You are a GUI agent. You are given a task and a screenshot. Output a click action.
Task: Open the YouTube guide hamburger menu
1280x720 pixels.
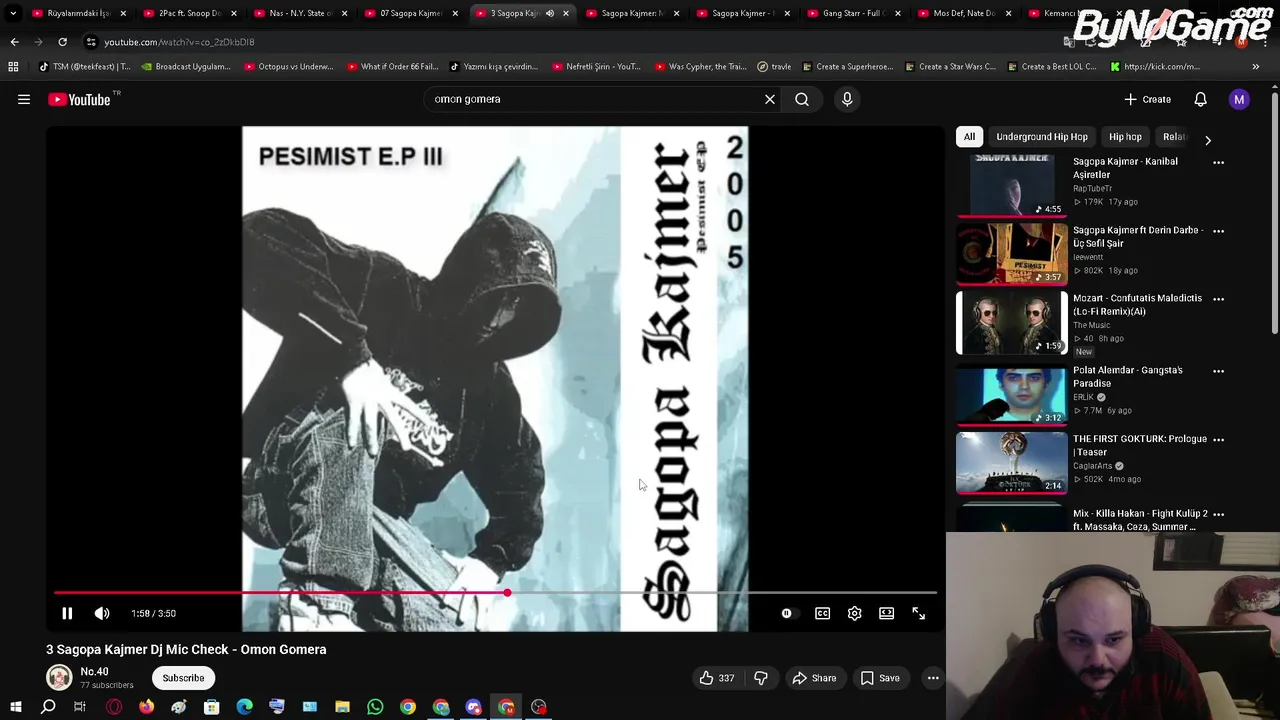(24, 99)
